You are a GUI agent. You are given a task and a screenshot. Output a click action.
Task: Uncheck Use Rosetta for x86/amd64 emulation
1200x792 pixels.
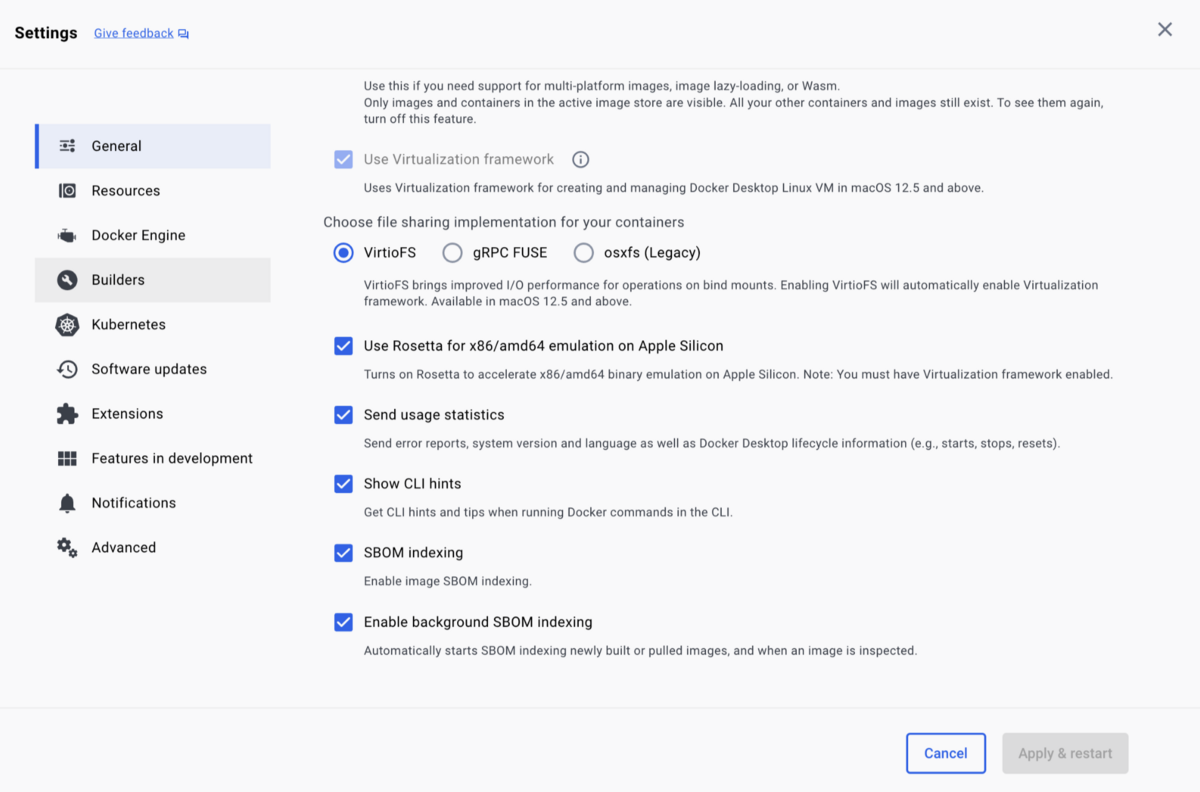pyautogui.click(x=343, y=346)
